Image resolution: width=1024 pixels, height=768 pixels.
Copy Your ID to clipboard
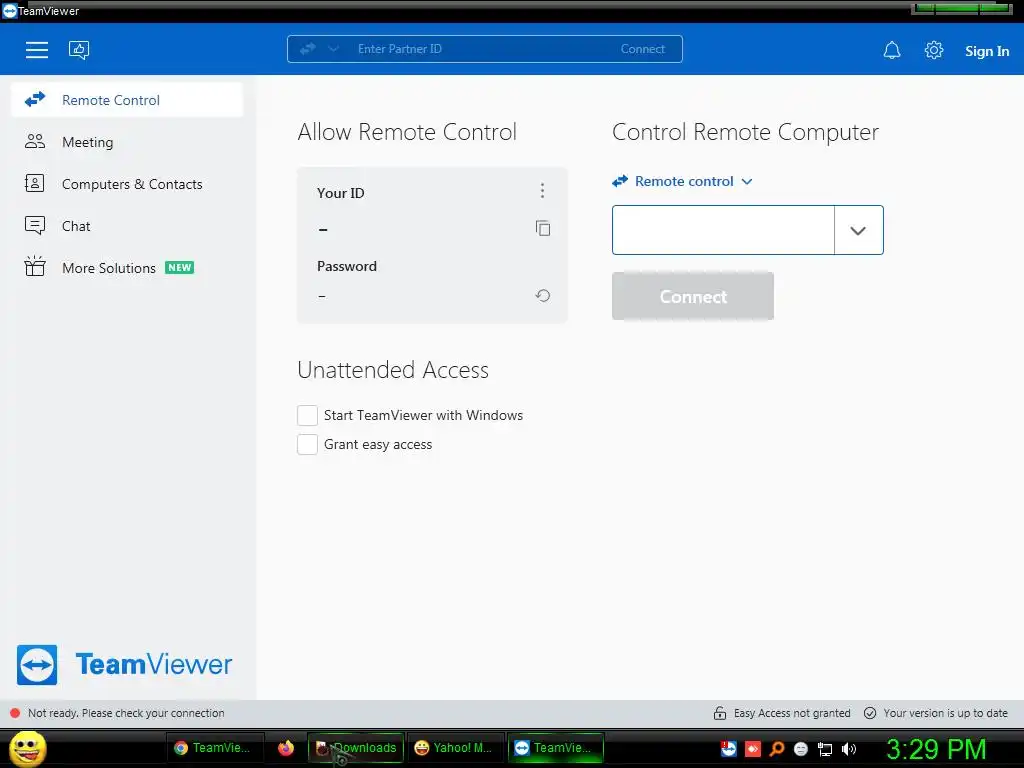point(543,228)
